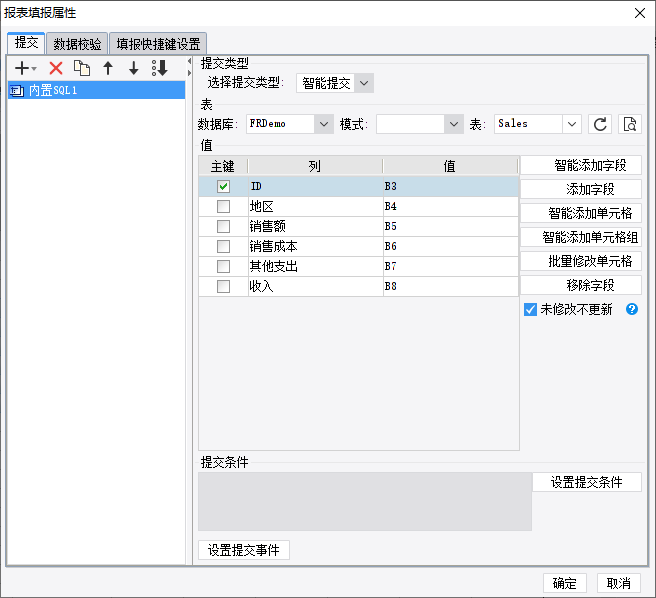This screenshot has height=598, width=656.
Task: Click the gray 提交条件 text area
Action: pyautogui.click(x=365, y=502)
